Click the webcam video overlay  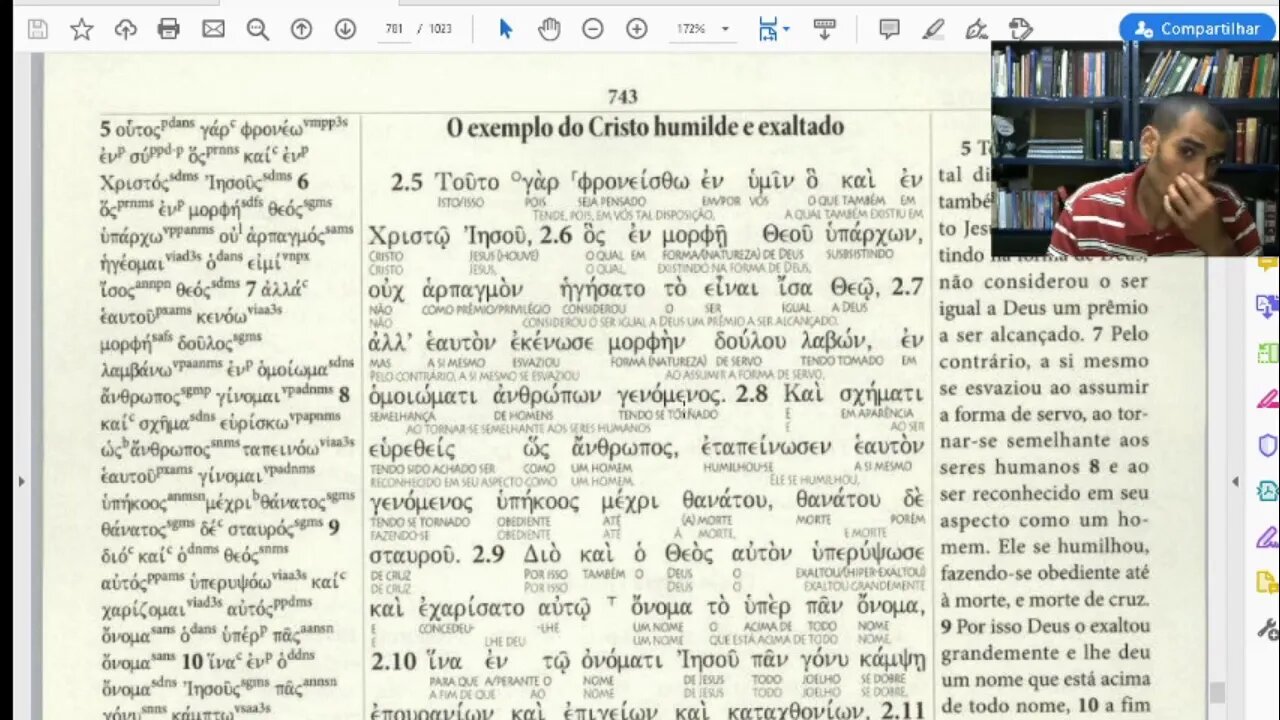click(1134, 149)
